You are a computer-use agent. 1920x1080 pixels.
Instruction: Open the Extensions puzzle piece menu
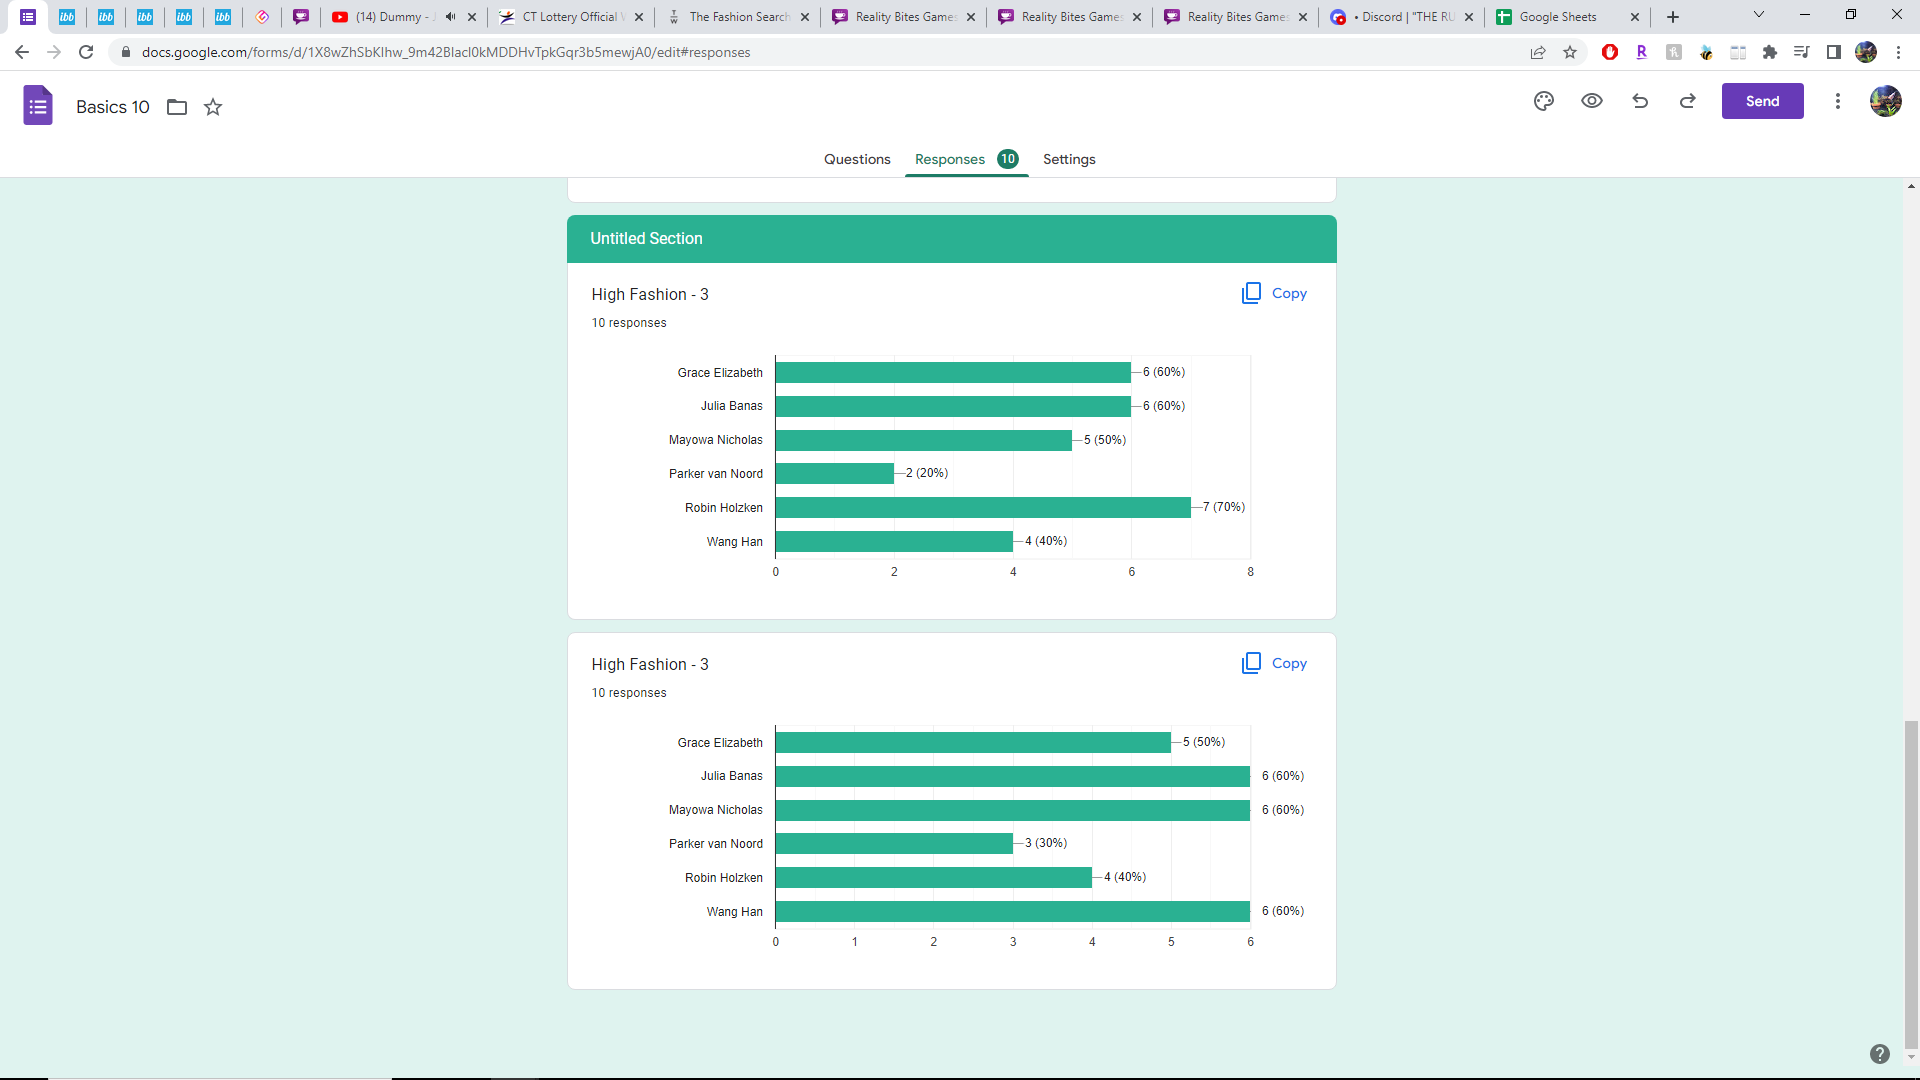1770,52
